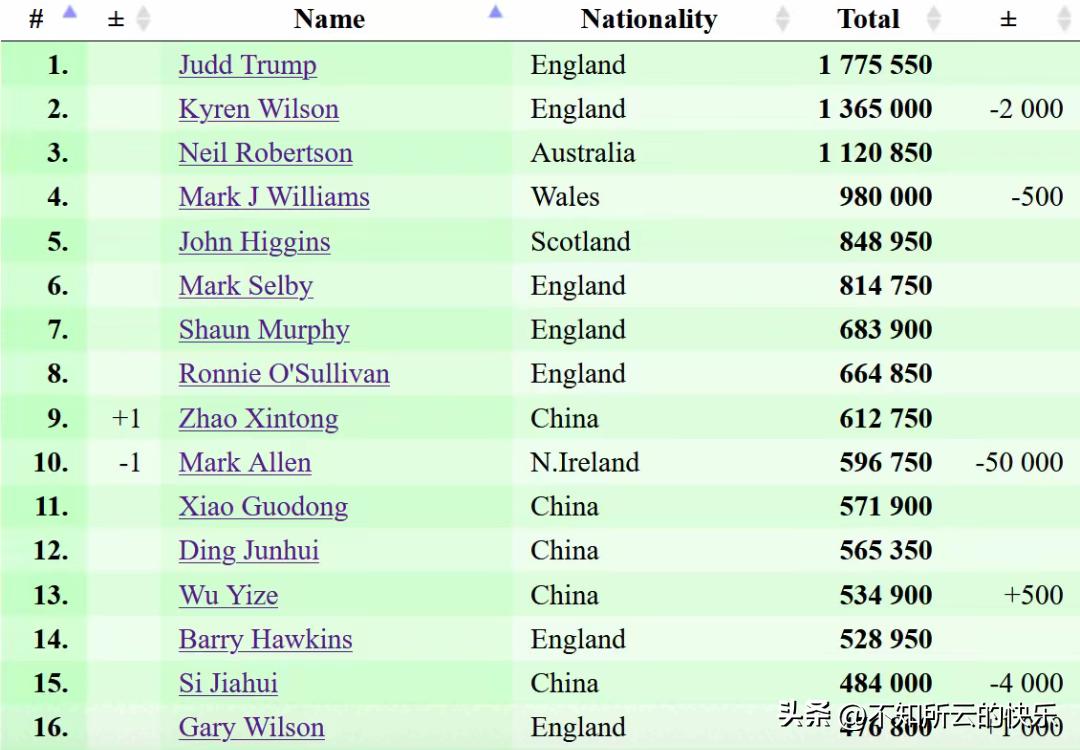Sort table by Nationality header
The height and width of the screenshot is (750, 1080).
point(648,19)
